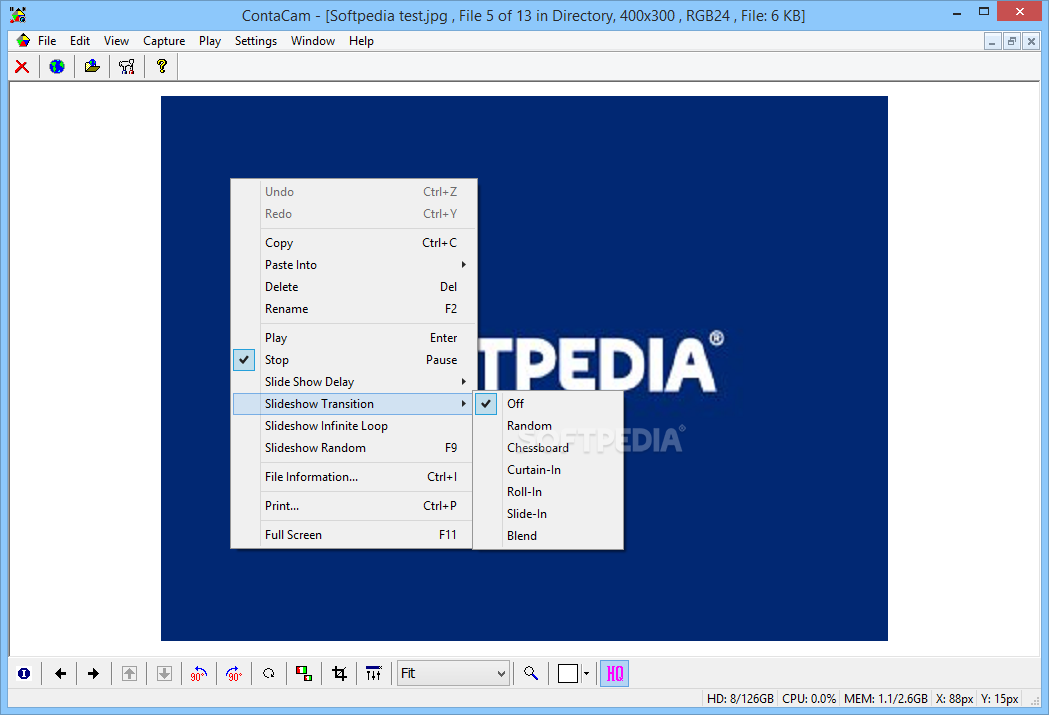
Task: Click the free rotate circular arrow icon
Action: coord(269,674)
